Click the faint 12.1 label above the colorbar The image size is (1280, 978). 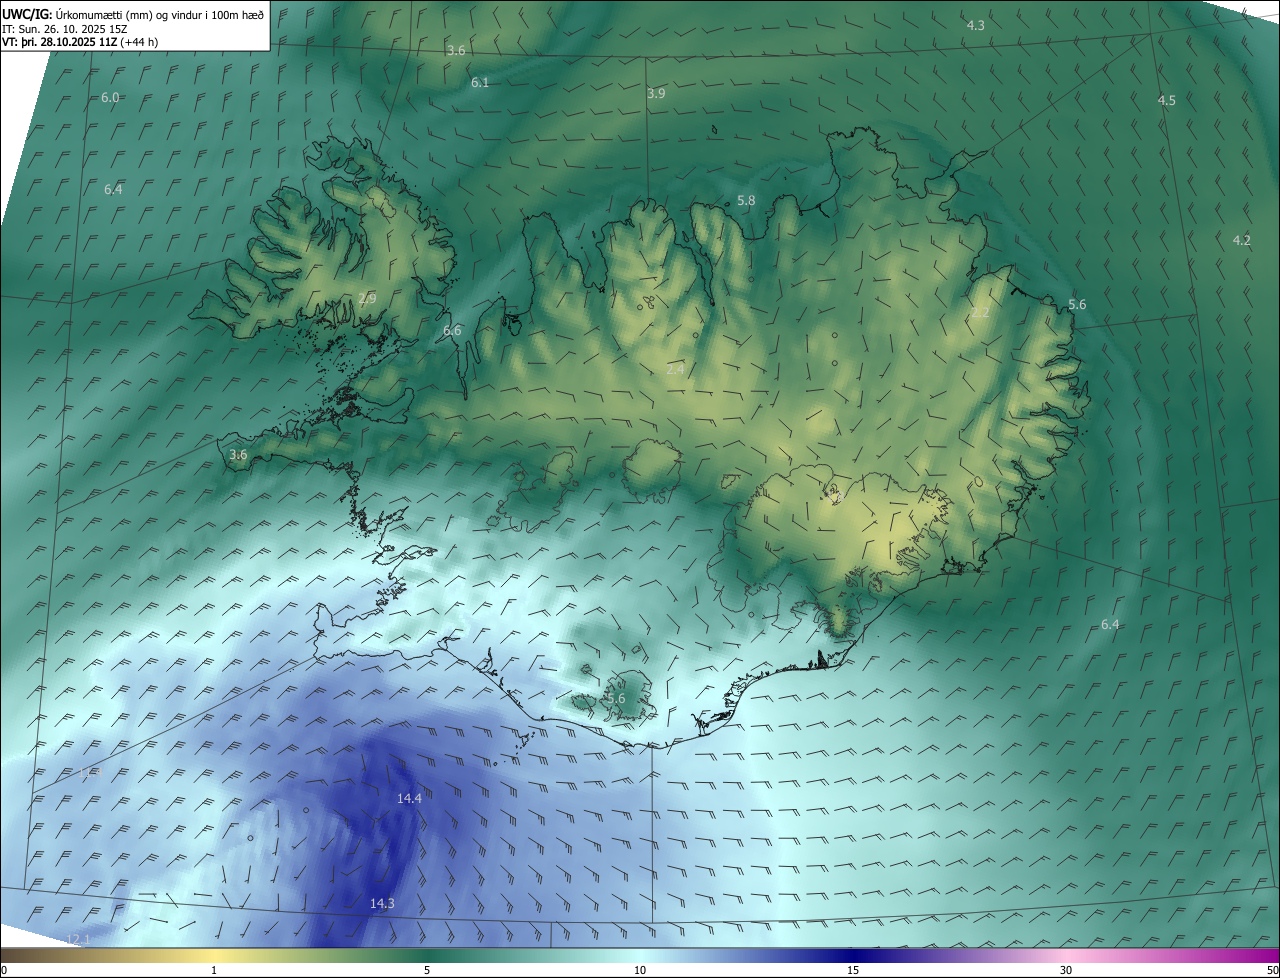click(x=78, y=939)
